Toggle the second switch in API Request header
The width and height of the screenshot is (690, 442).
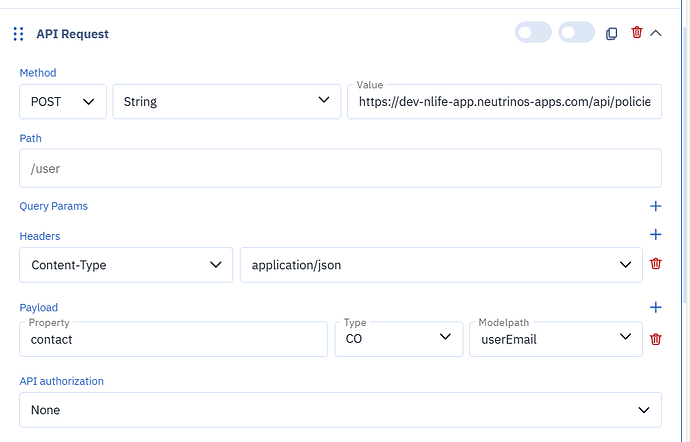576,33
